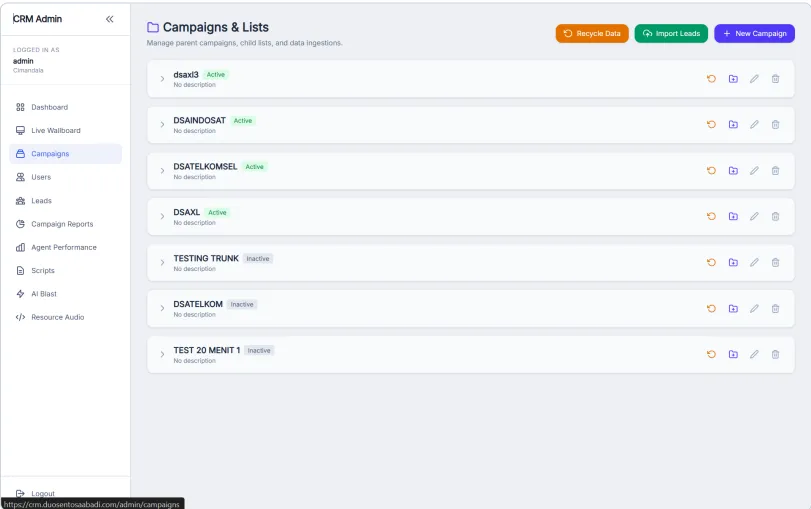Open Resource Audio page
This screenshot has width=811, height=509.
(x=66, y=317)
